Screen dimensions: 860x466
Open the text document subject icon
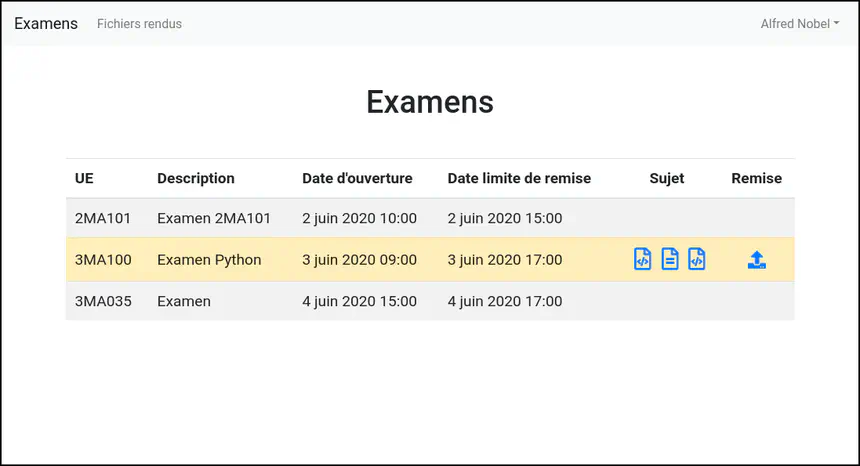pos(670,260)
